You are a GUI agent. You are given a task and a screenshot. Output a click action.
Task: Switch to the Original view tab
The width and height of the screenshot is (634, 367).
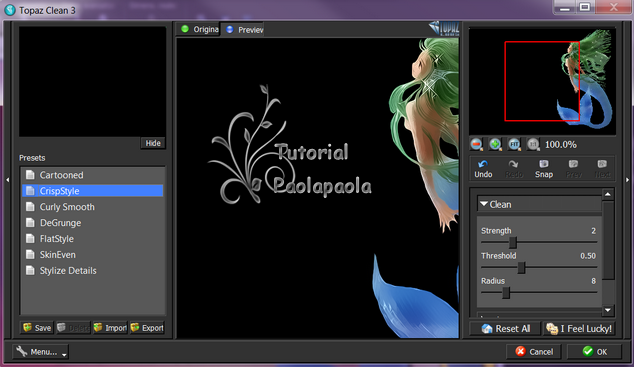click(199, 29)
